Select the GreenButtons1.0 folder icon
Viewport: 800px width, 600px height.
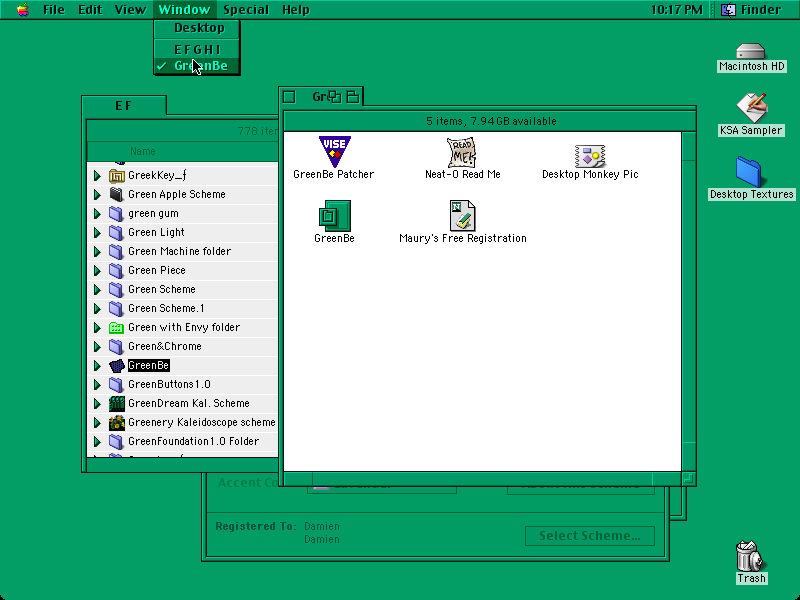tap(117, 385)
